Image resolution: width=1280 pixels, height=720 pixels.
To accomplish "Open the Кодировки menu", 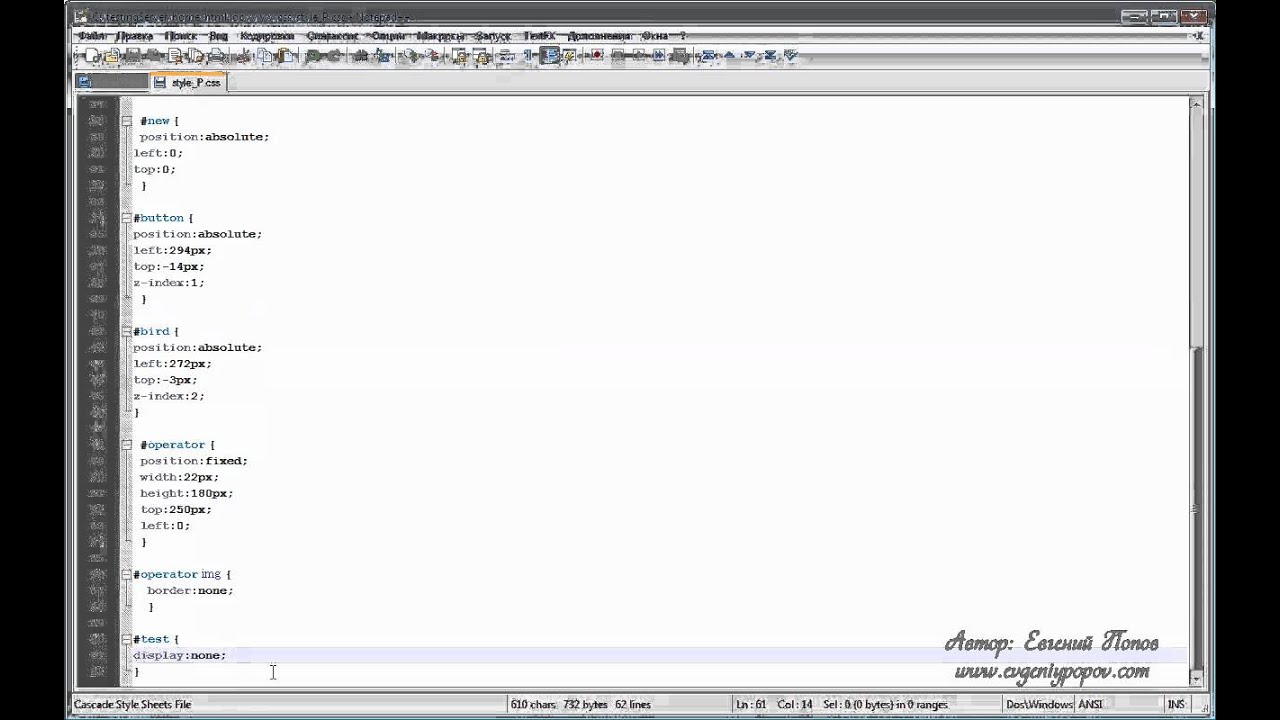I will tap(267, 36).
